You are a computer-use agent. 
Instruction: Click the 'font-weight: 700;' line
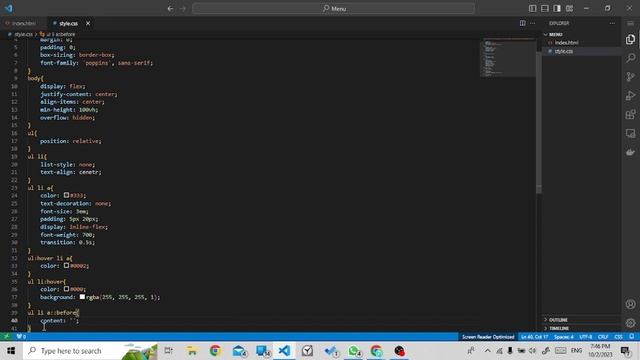point(67,235)
